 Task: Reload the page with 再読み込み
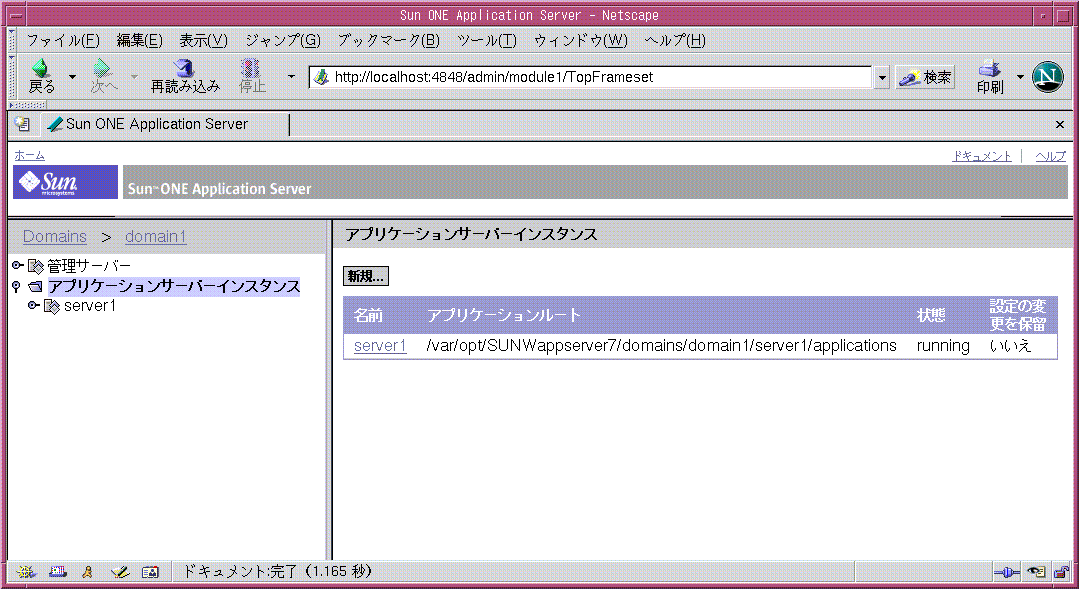coord(185,76)
